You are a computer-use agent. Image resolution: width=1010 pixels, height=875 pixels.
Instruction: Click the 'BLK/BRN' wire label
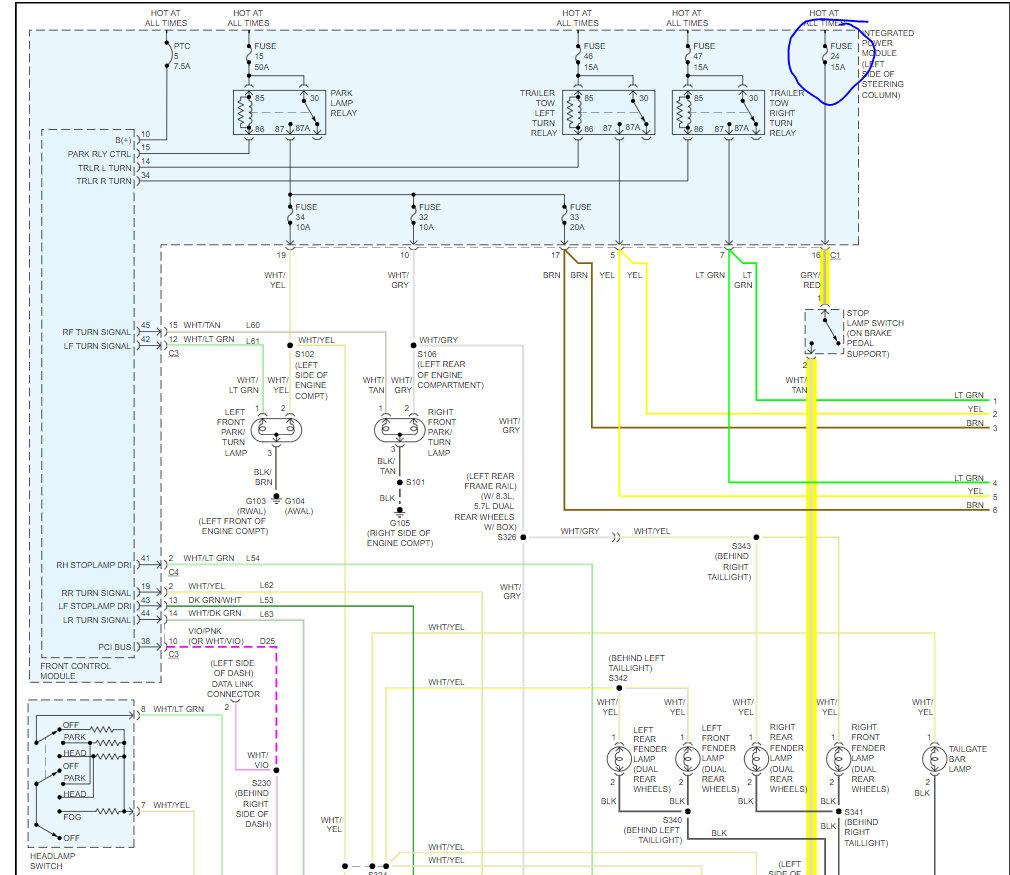pyautogui.click(x=263, y=477)
